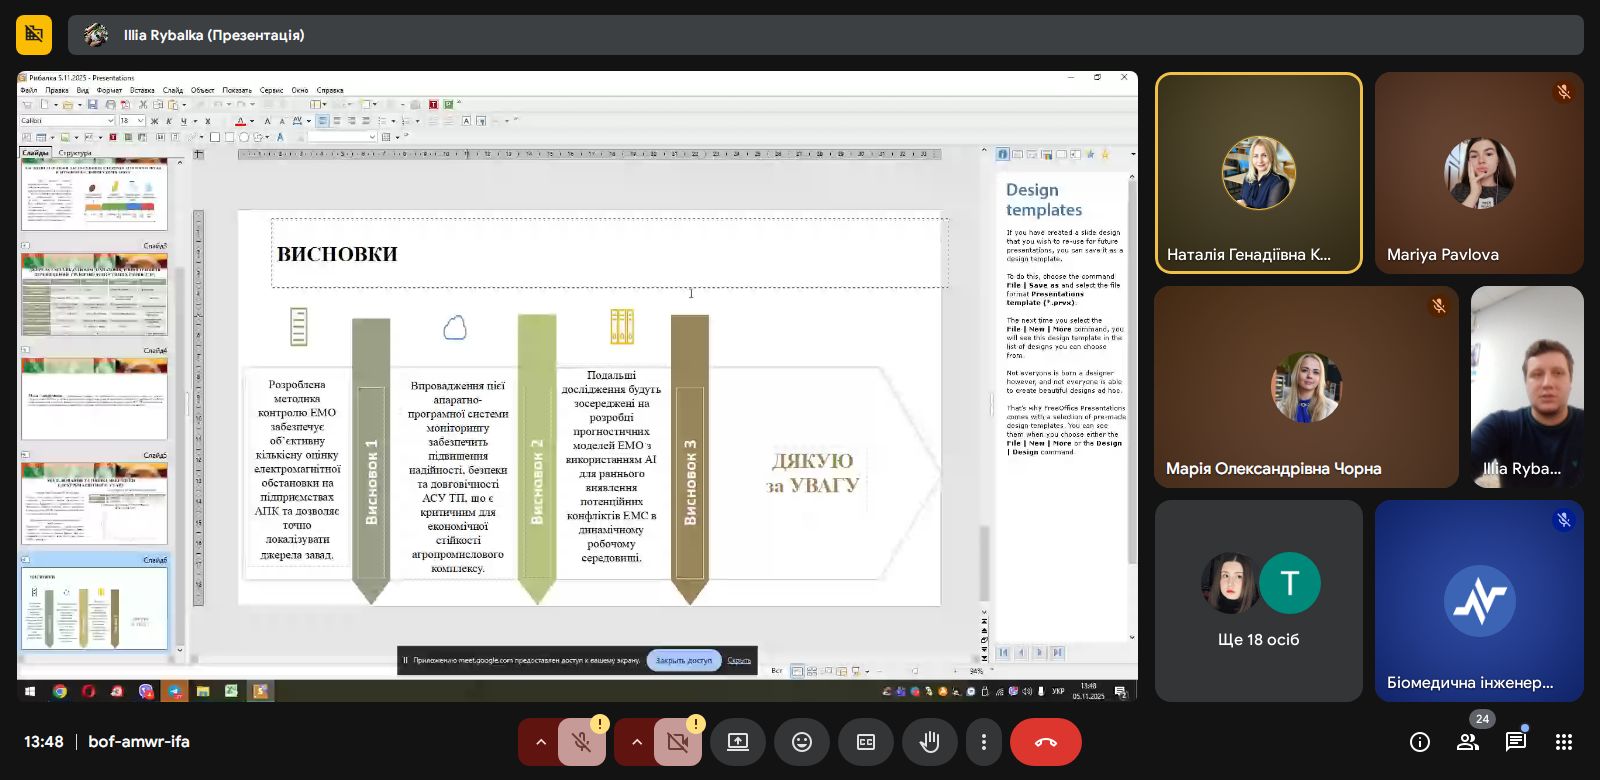The width and height of the screenshot is (1600, 780).
Task: Click the leave call button
Action: [x=1045, y=742]
